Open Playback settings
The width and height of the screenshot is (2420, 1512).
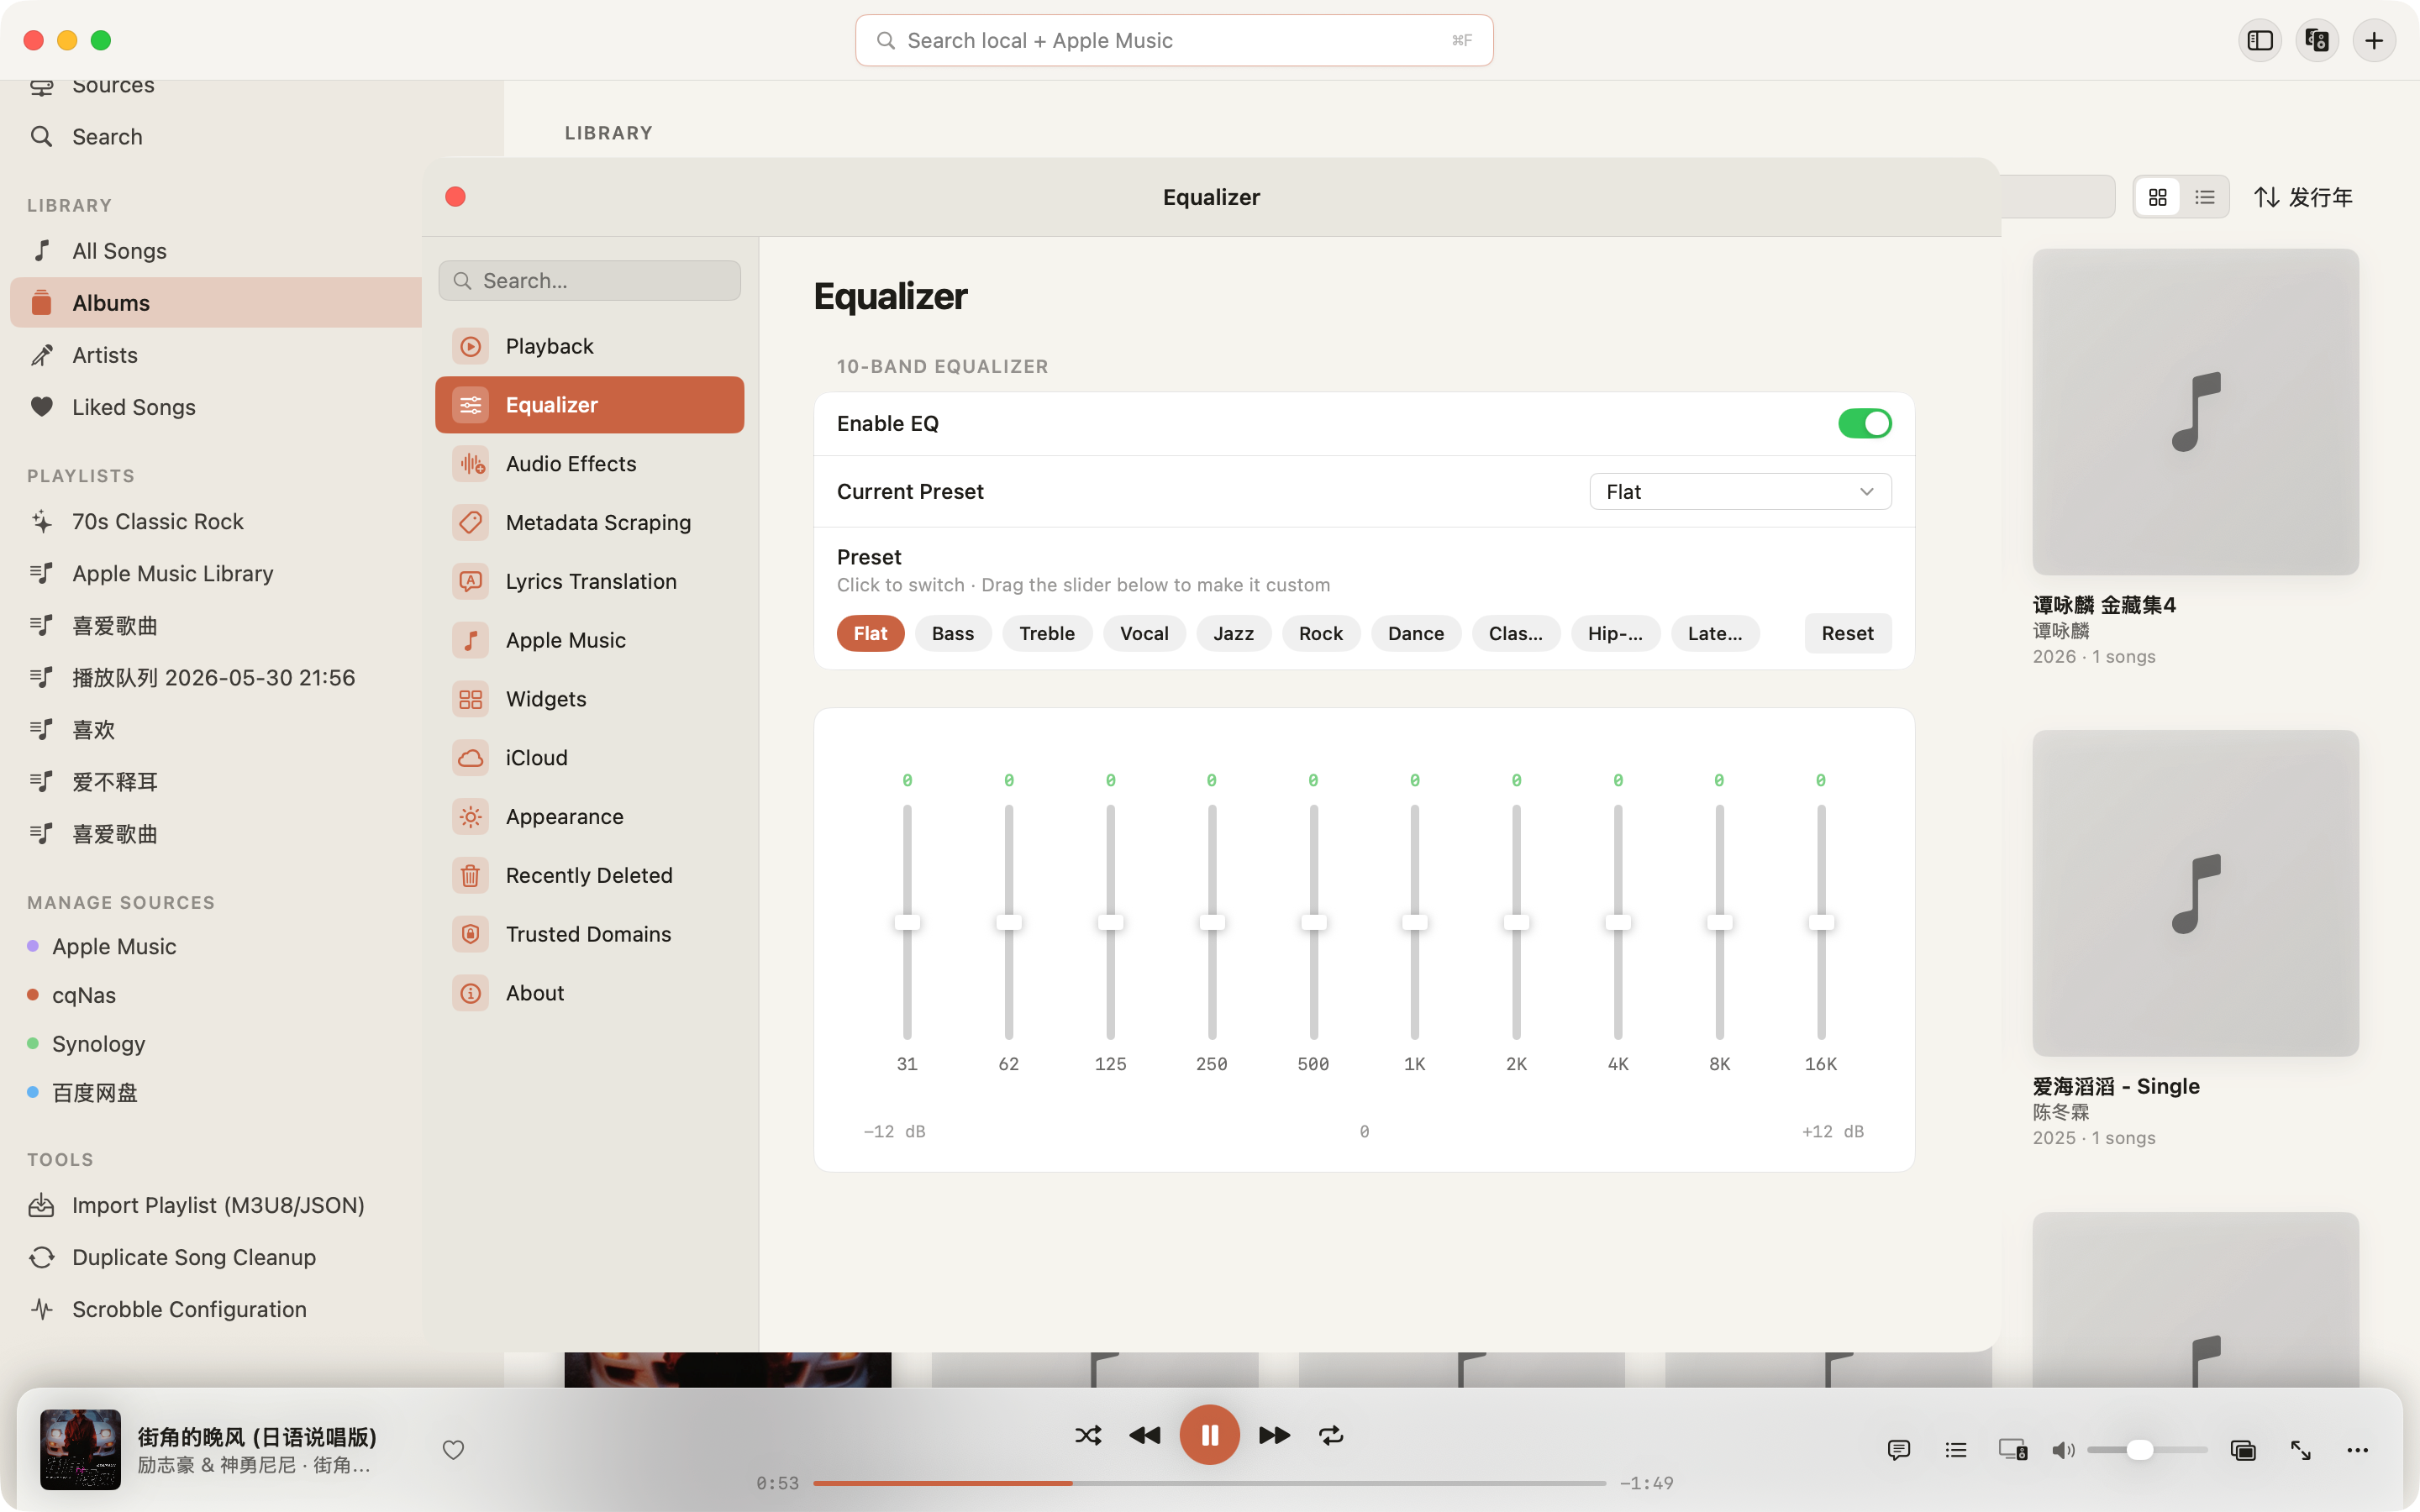[x=589, y=346]
